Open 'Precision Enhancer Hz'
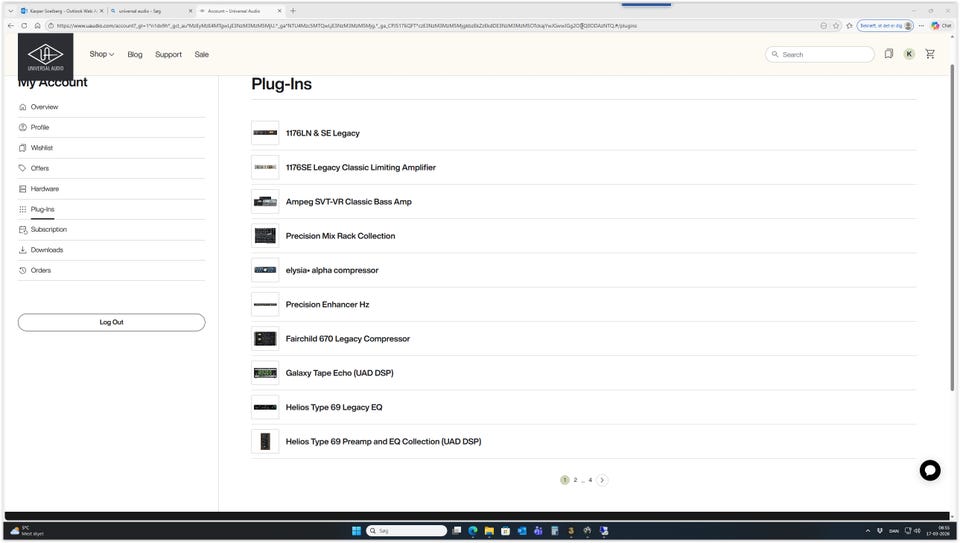The image size is (960, 543). click(328, 304)
